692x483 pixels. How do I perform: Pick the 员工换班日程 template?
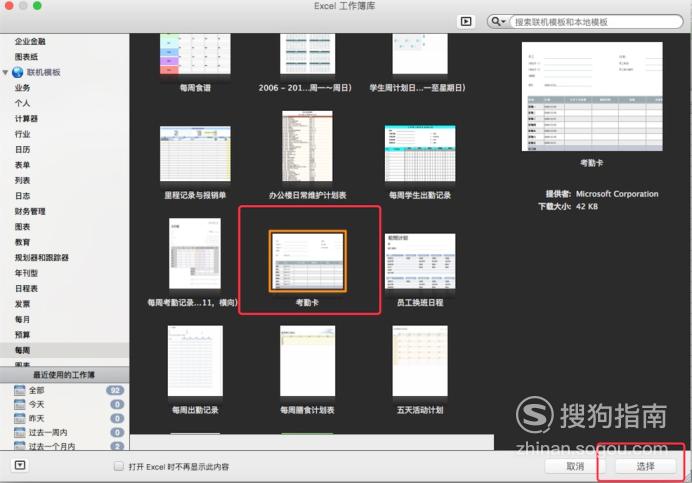[420, 261]
